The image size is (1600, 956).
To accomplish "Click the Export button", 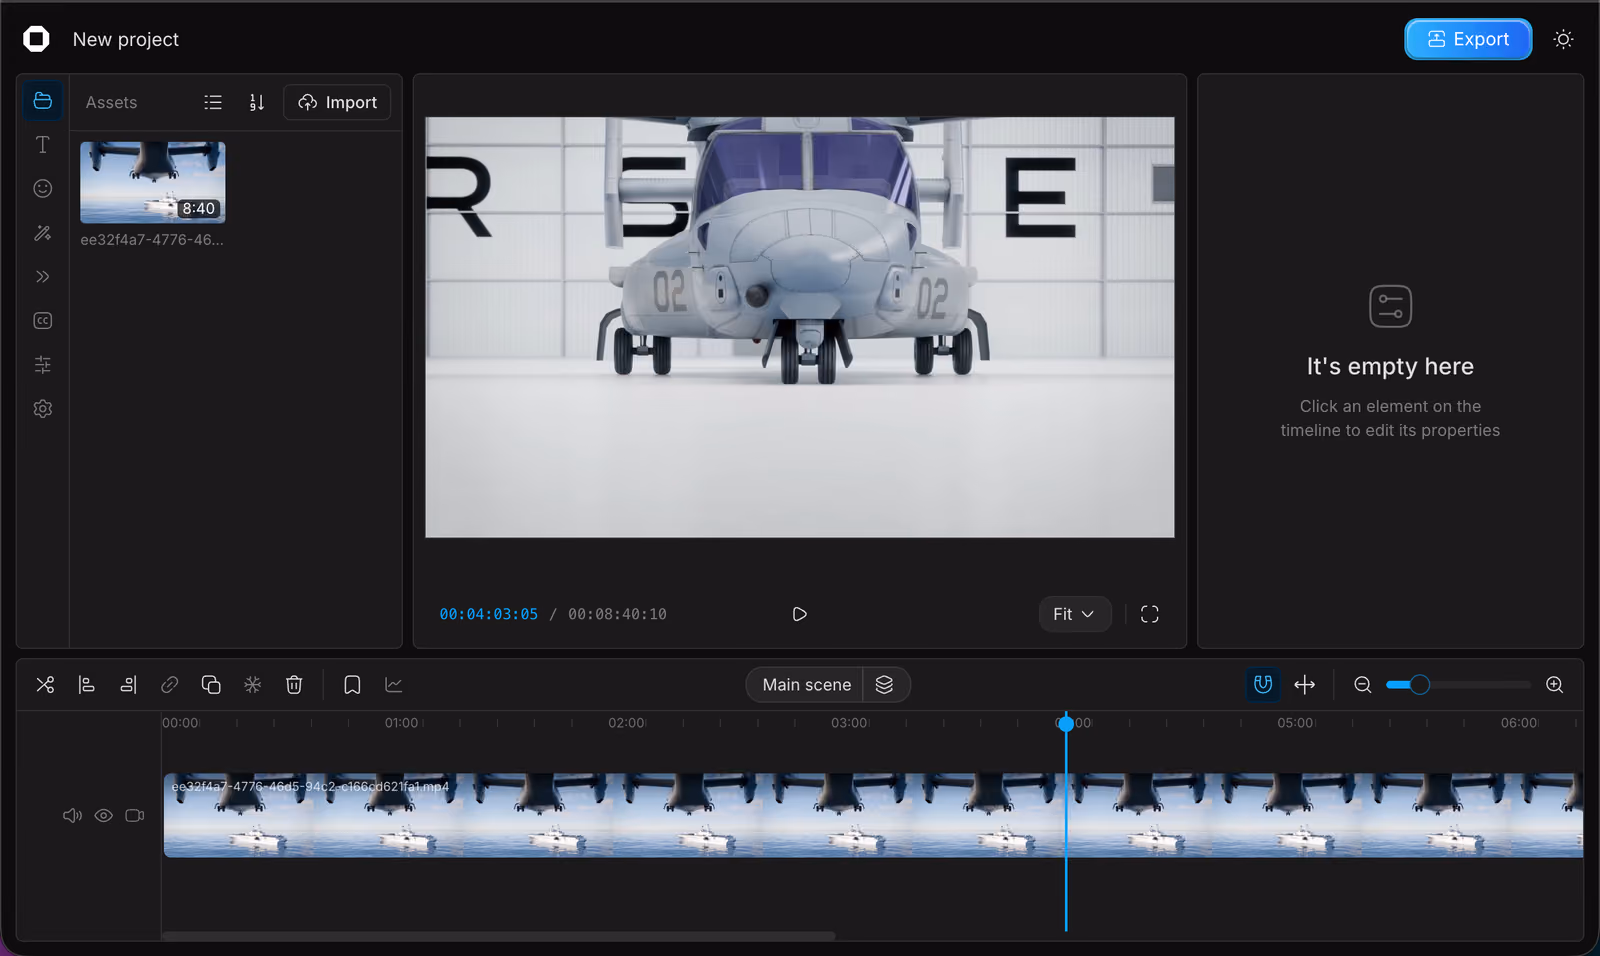I will pyautogui.click(x=1468, y=39).
